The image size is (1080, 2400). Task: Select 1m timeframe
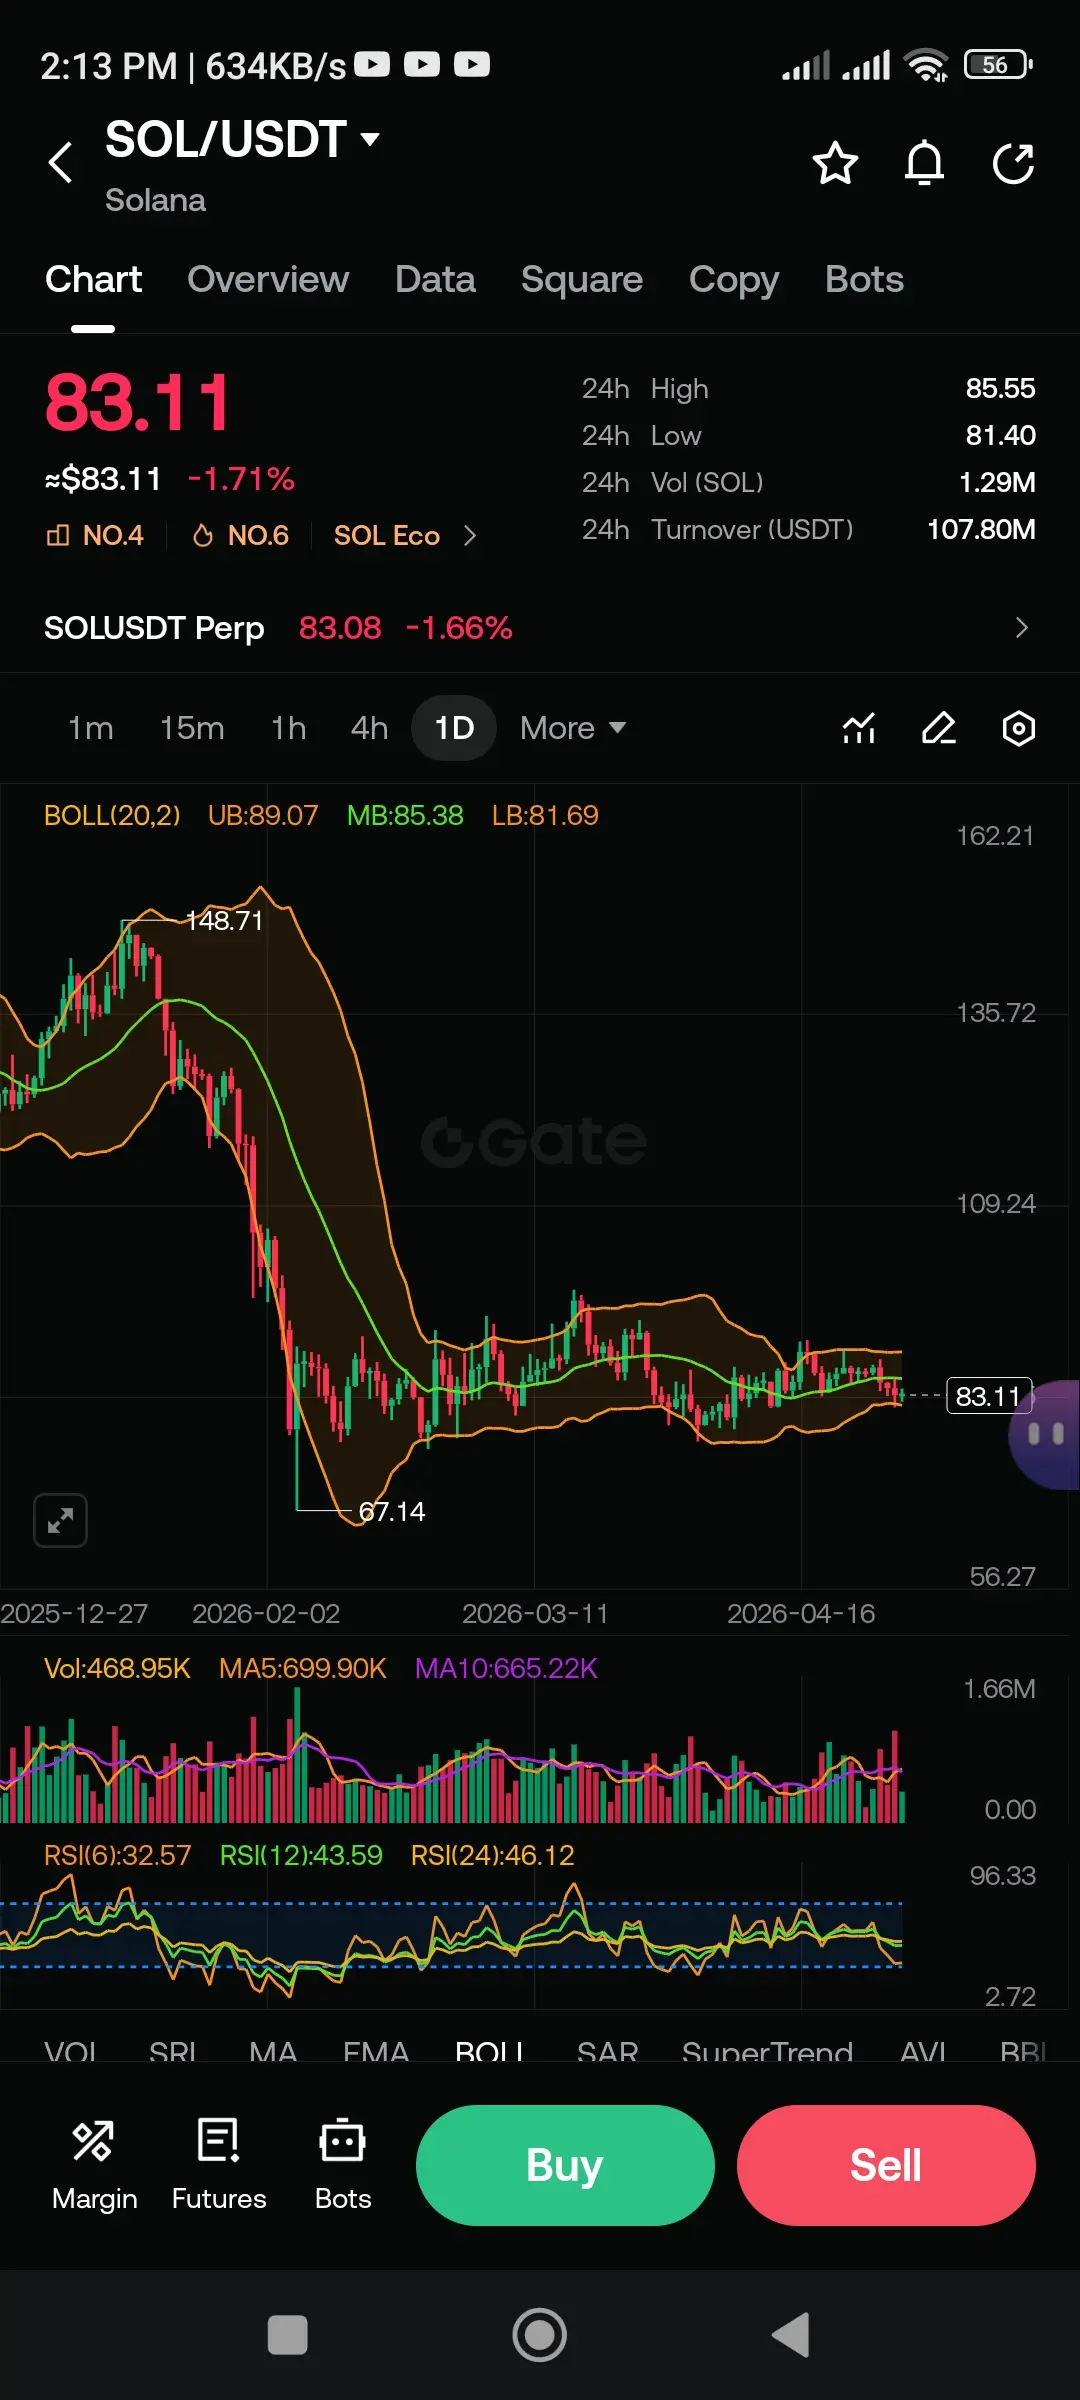(91, 728)
